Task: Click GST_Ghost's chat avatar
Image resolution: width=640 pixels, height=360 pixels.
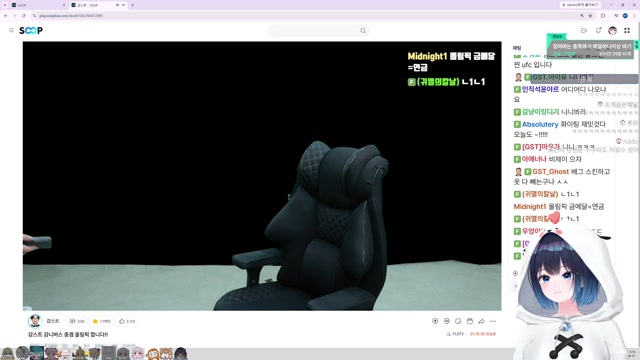Action: pos(518,172)
